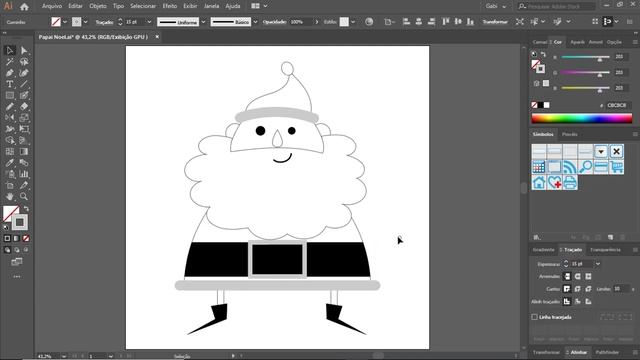Align stroke to center option
The width and height of the screenshot is (640, 360).
pyautogui.click(x=567, y=302)
